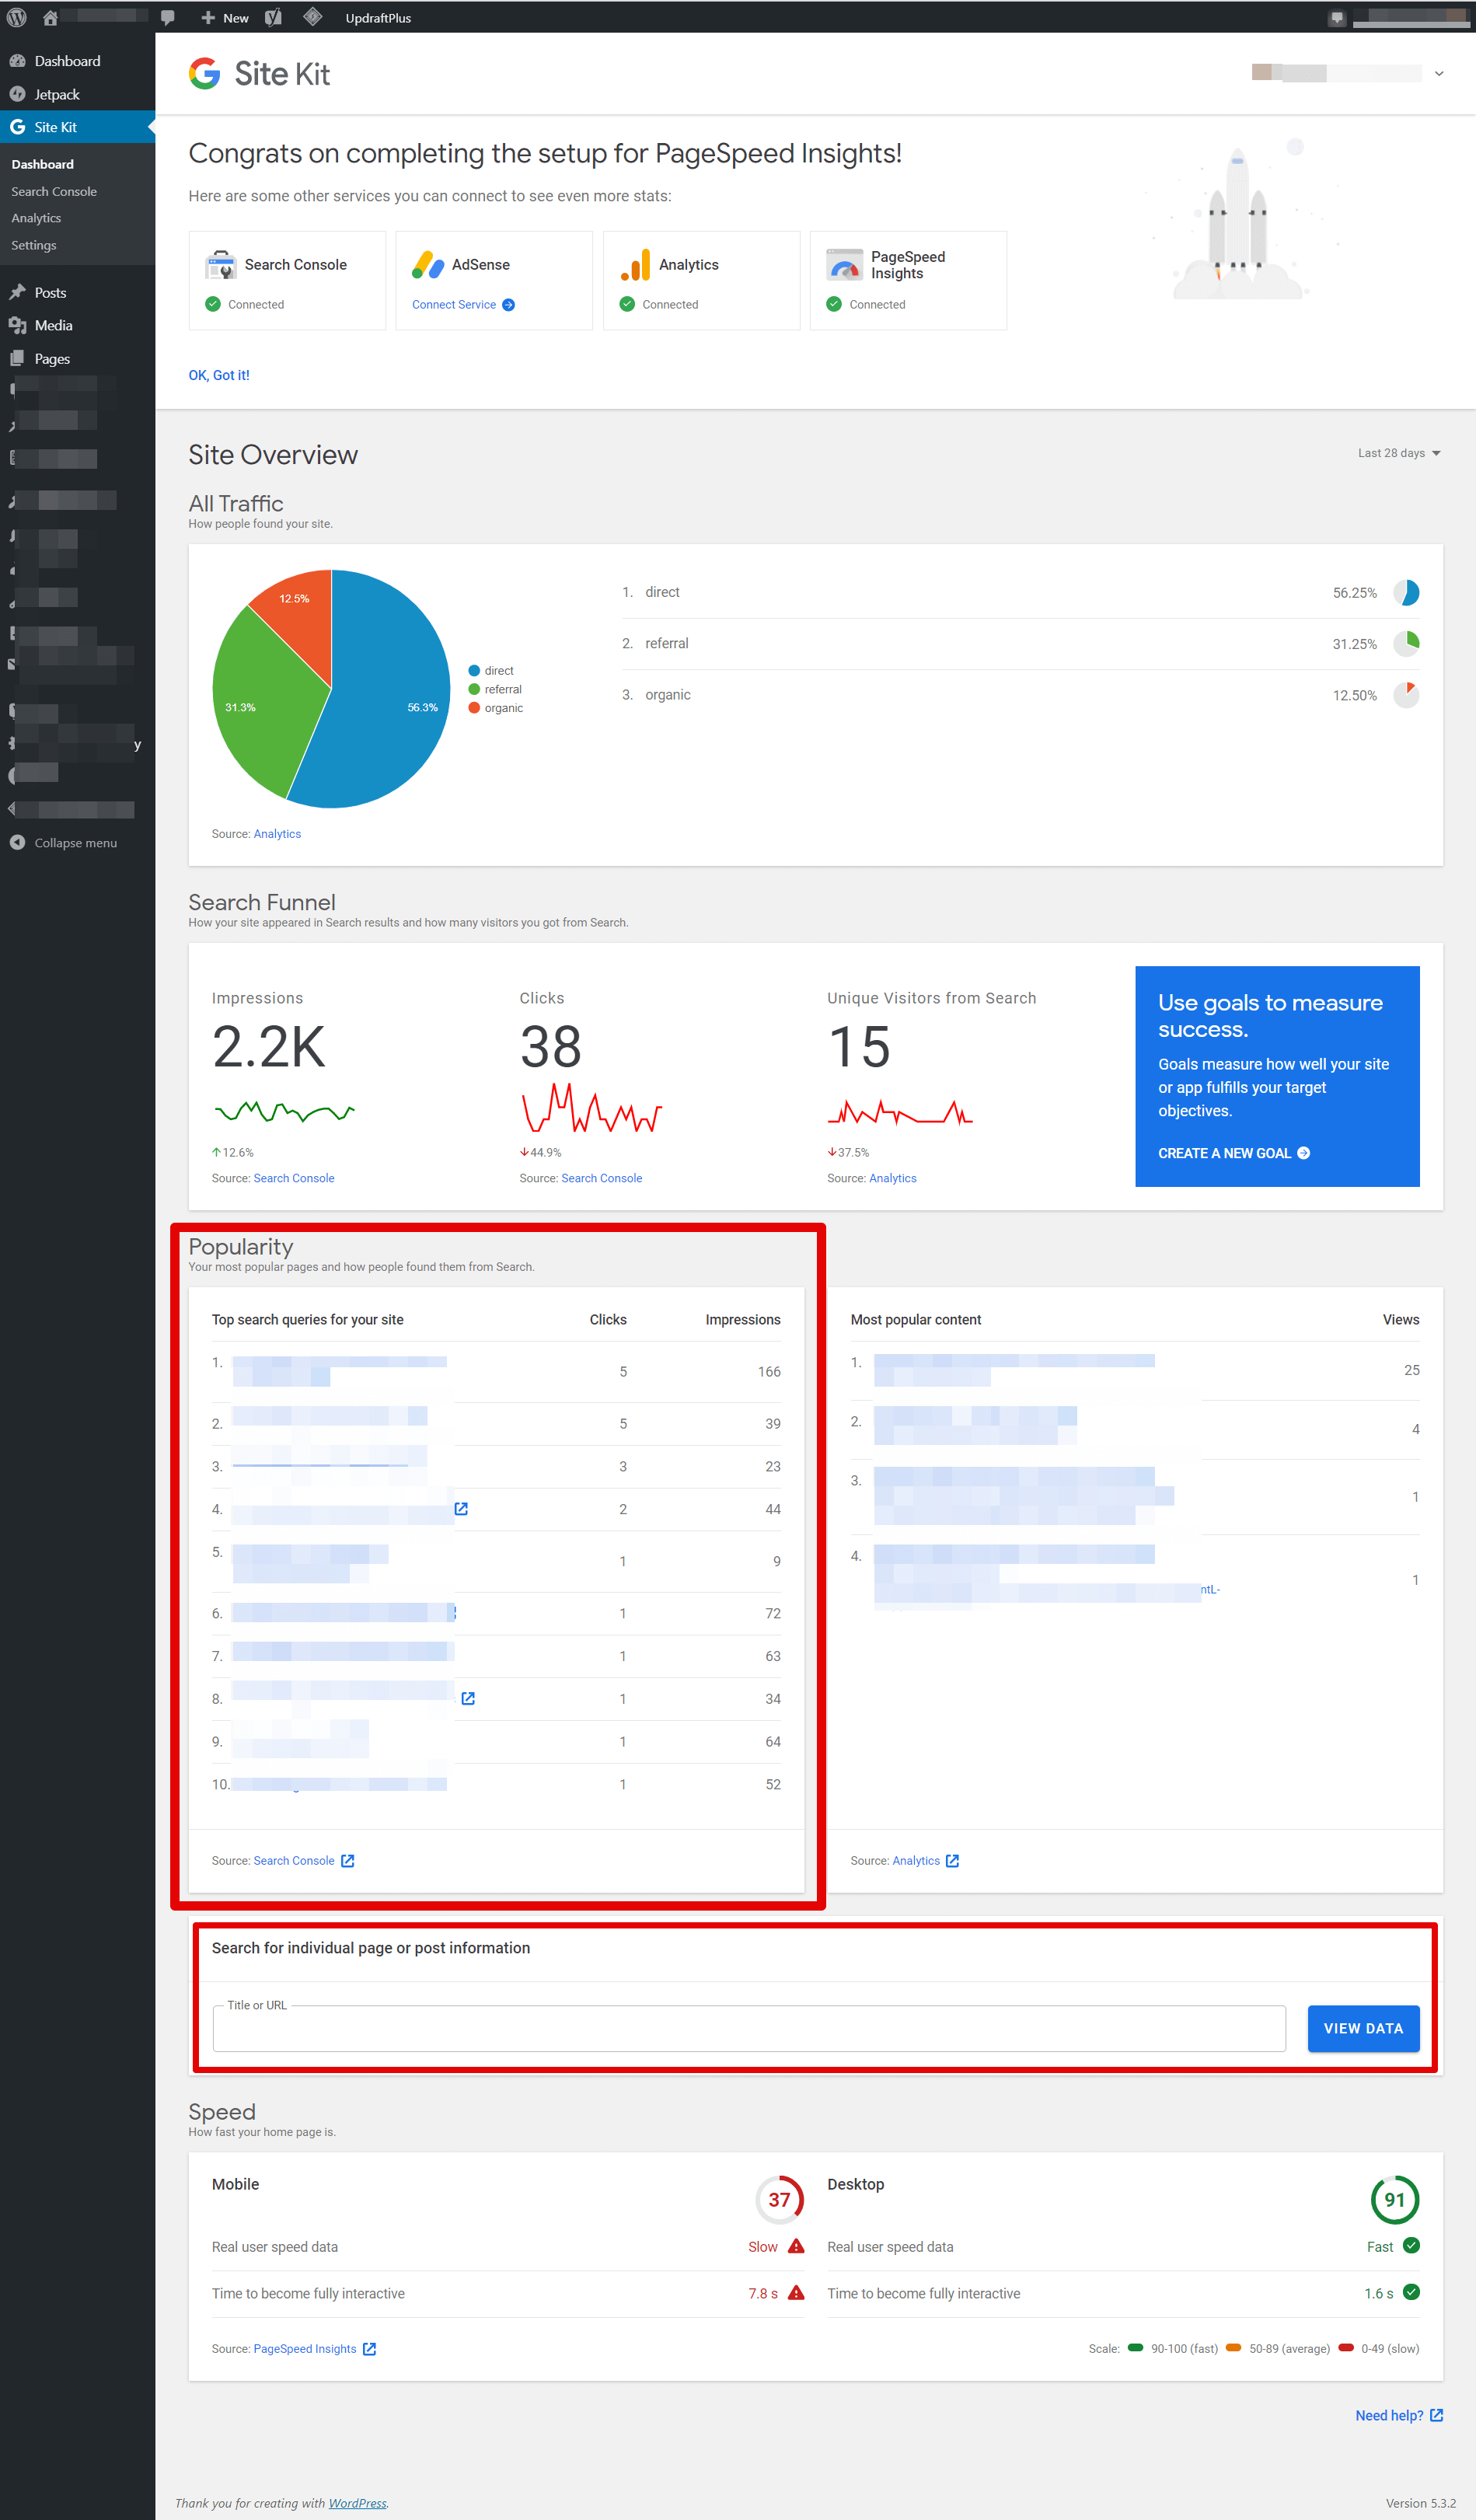The image size is (1476, 2520).
Task: Click CREATE A NEW GOAL
Action: 1234,1153
